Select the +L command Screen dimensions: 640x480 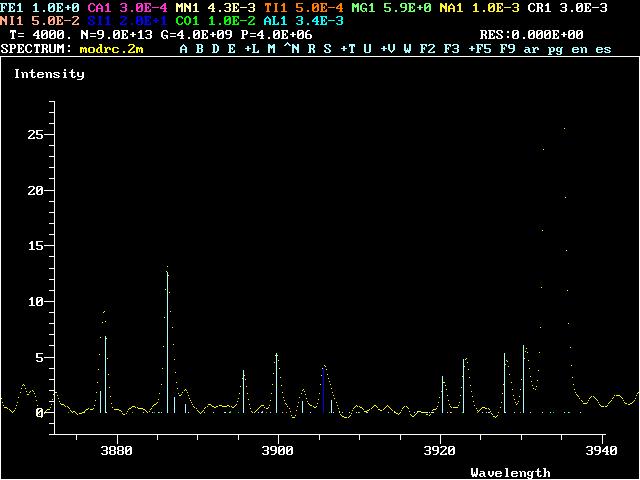point(251,49)
